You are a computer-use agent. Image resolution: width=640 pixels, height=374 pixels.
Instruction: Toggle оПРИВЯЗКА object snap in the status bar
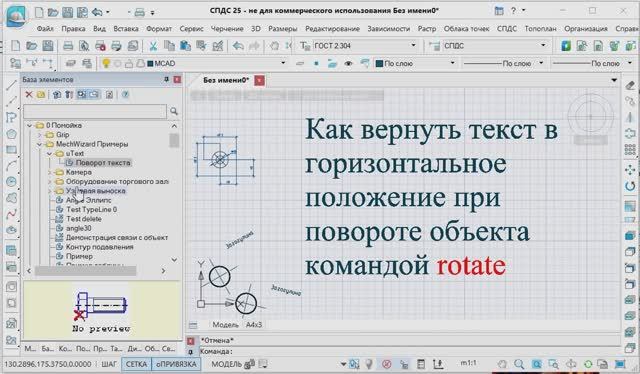176,364
